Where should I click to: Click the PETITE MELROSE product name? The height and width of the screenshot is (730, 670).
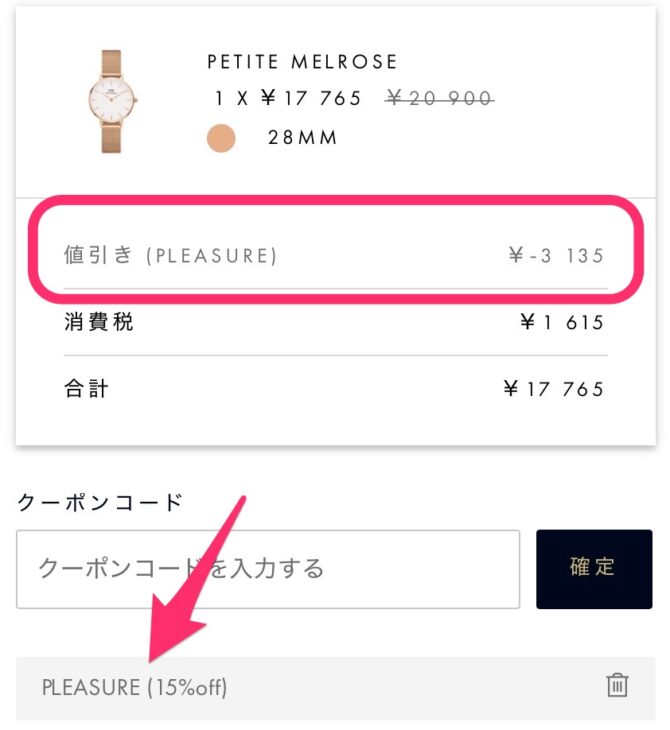pyautogui.click(x=302, y=62)
